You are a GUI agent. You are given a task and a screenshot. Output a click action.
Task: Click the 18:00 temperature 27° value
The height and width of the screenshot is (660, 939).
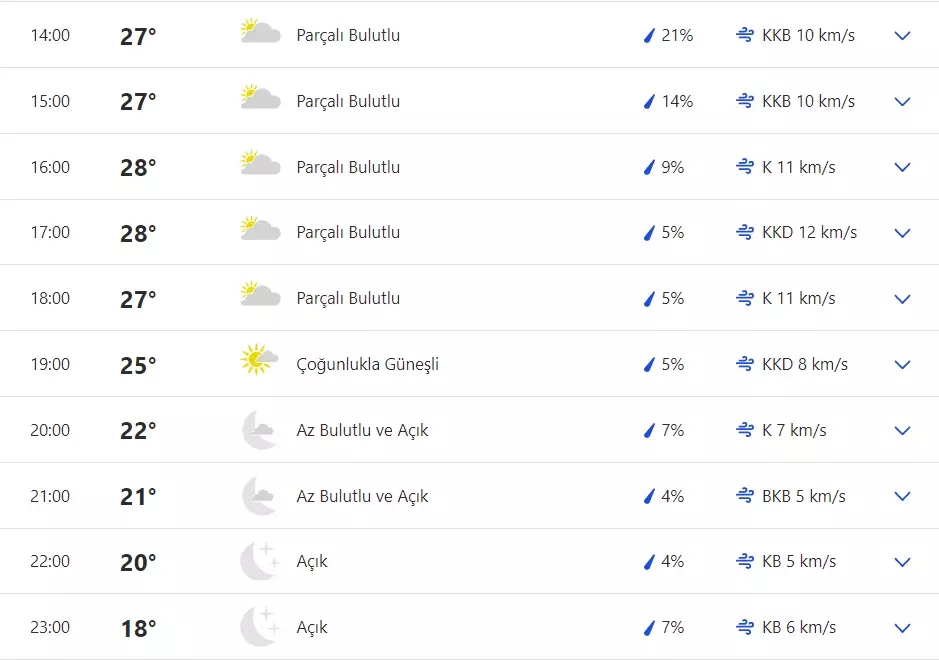click(138, 299)
